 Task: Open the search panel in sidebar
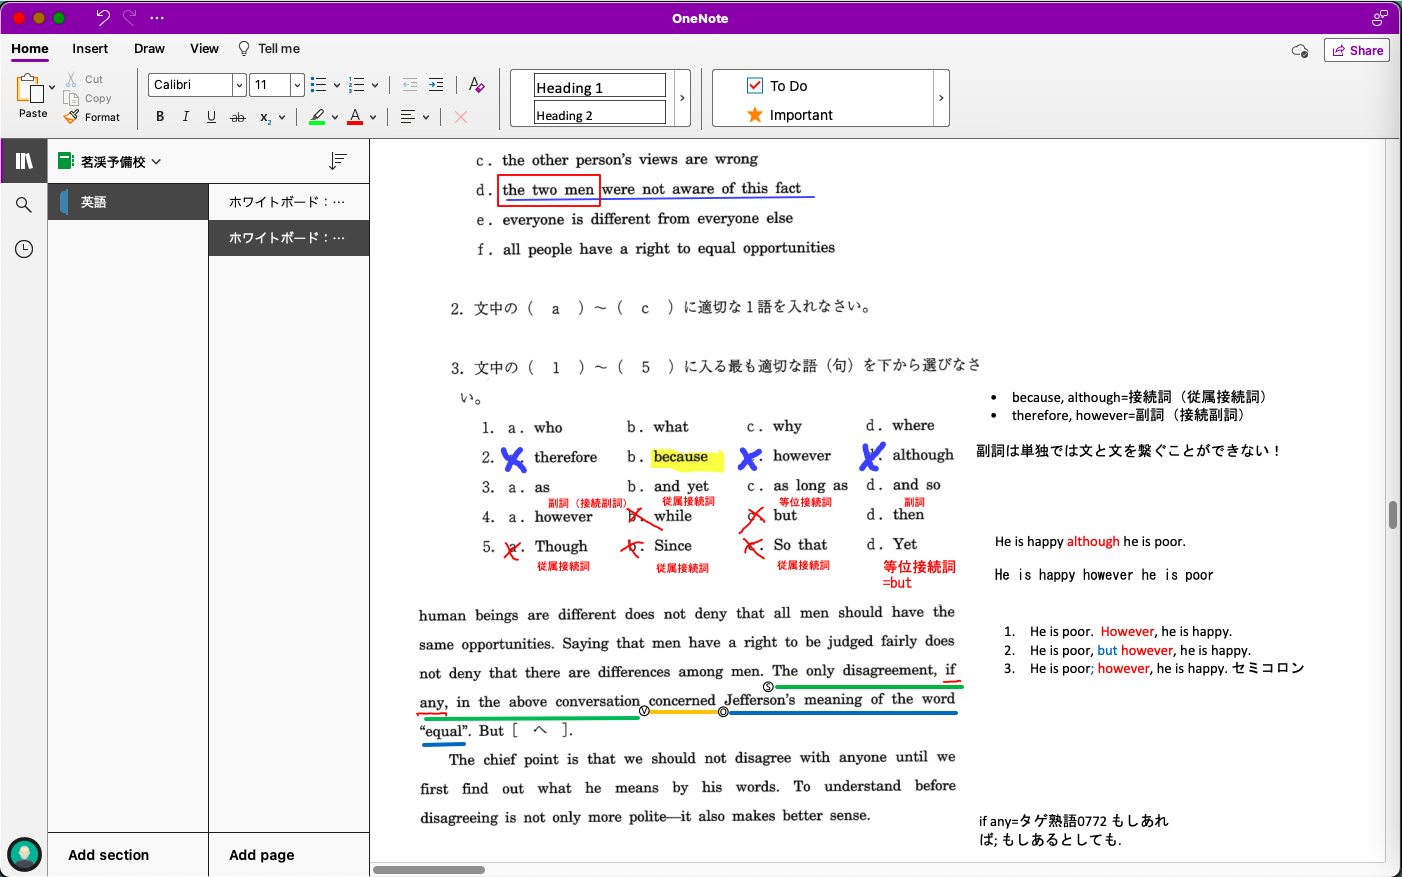click(x=24, y=205)
